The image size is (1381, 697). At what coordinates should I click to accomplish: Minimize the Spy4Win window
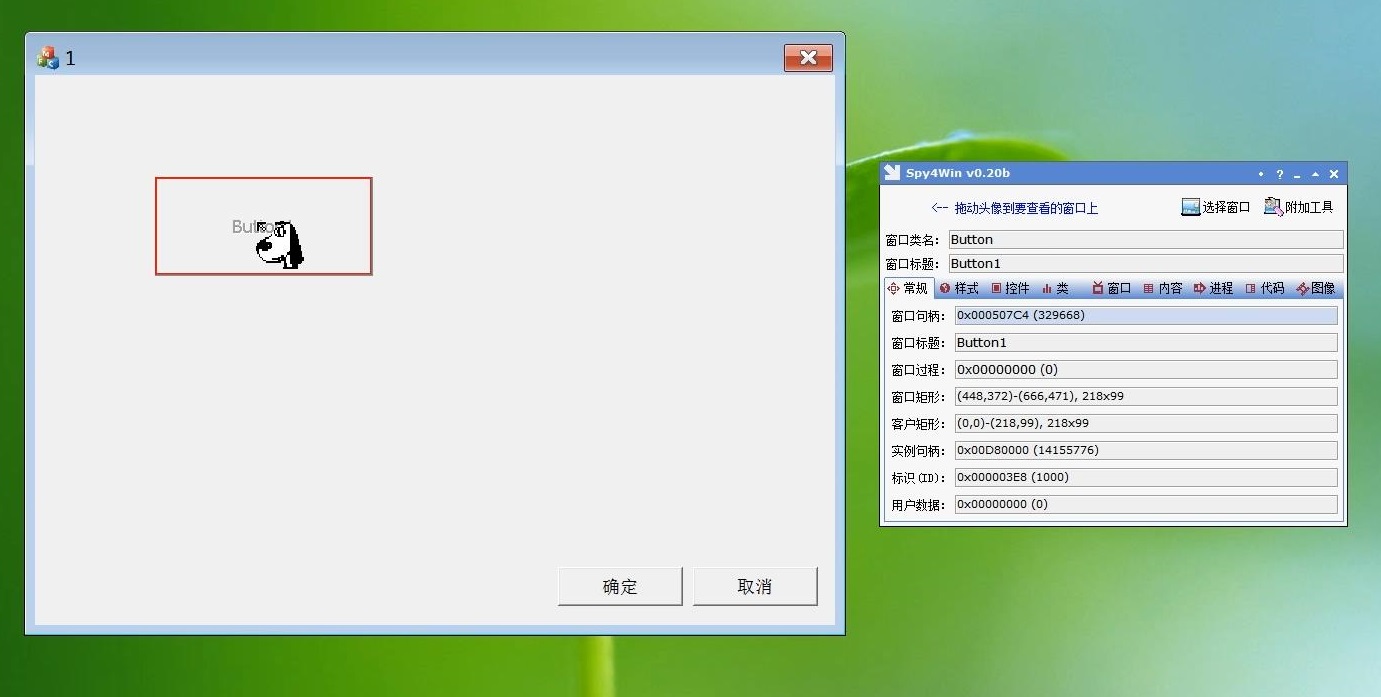(1297, 174)
